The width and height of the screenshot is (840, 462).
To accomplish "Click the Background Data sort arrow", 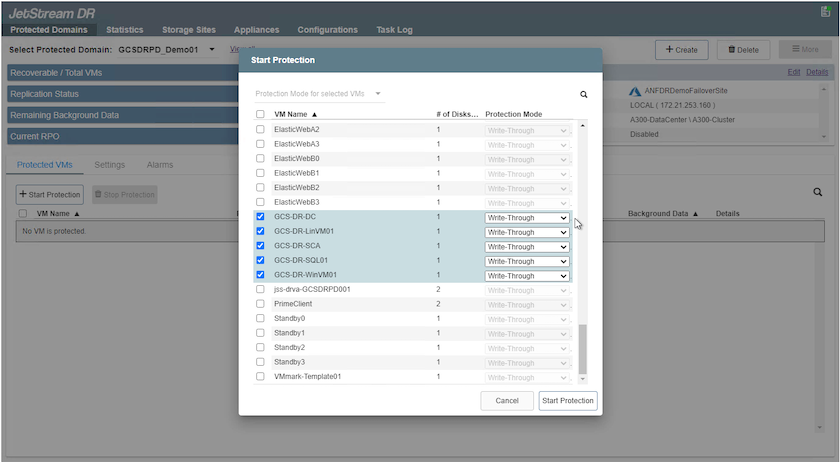I will (x=695, y=213).
